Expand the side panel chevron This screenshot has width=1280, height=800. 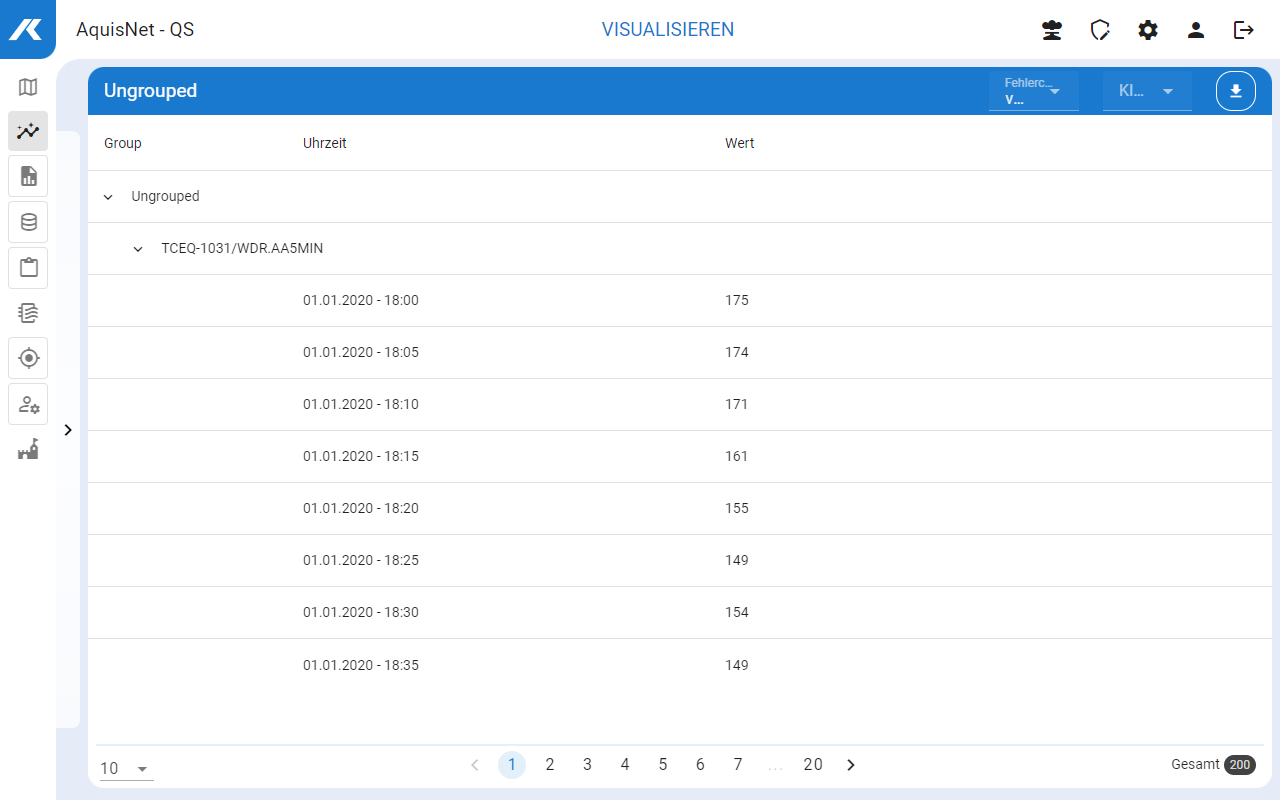pos(68,430)
